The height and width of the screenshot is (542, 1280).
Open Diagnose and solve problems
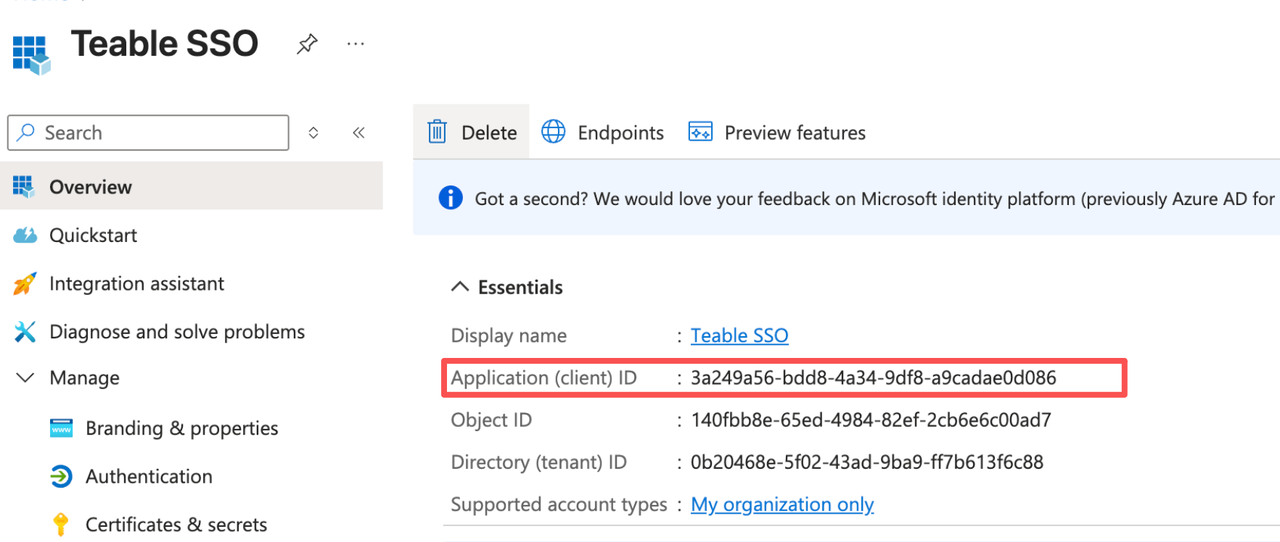177,332
